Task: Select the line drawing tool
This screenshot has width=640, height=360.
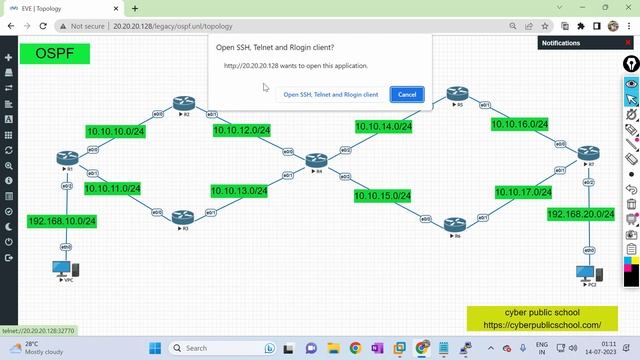Action: (x=631, y=144)
